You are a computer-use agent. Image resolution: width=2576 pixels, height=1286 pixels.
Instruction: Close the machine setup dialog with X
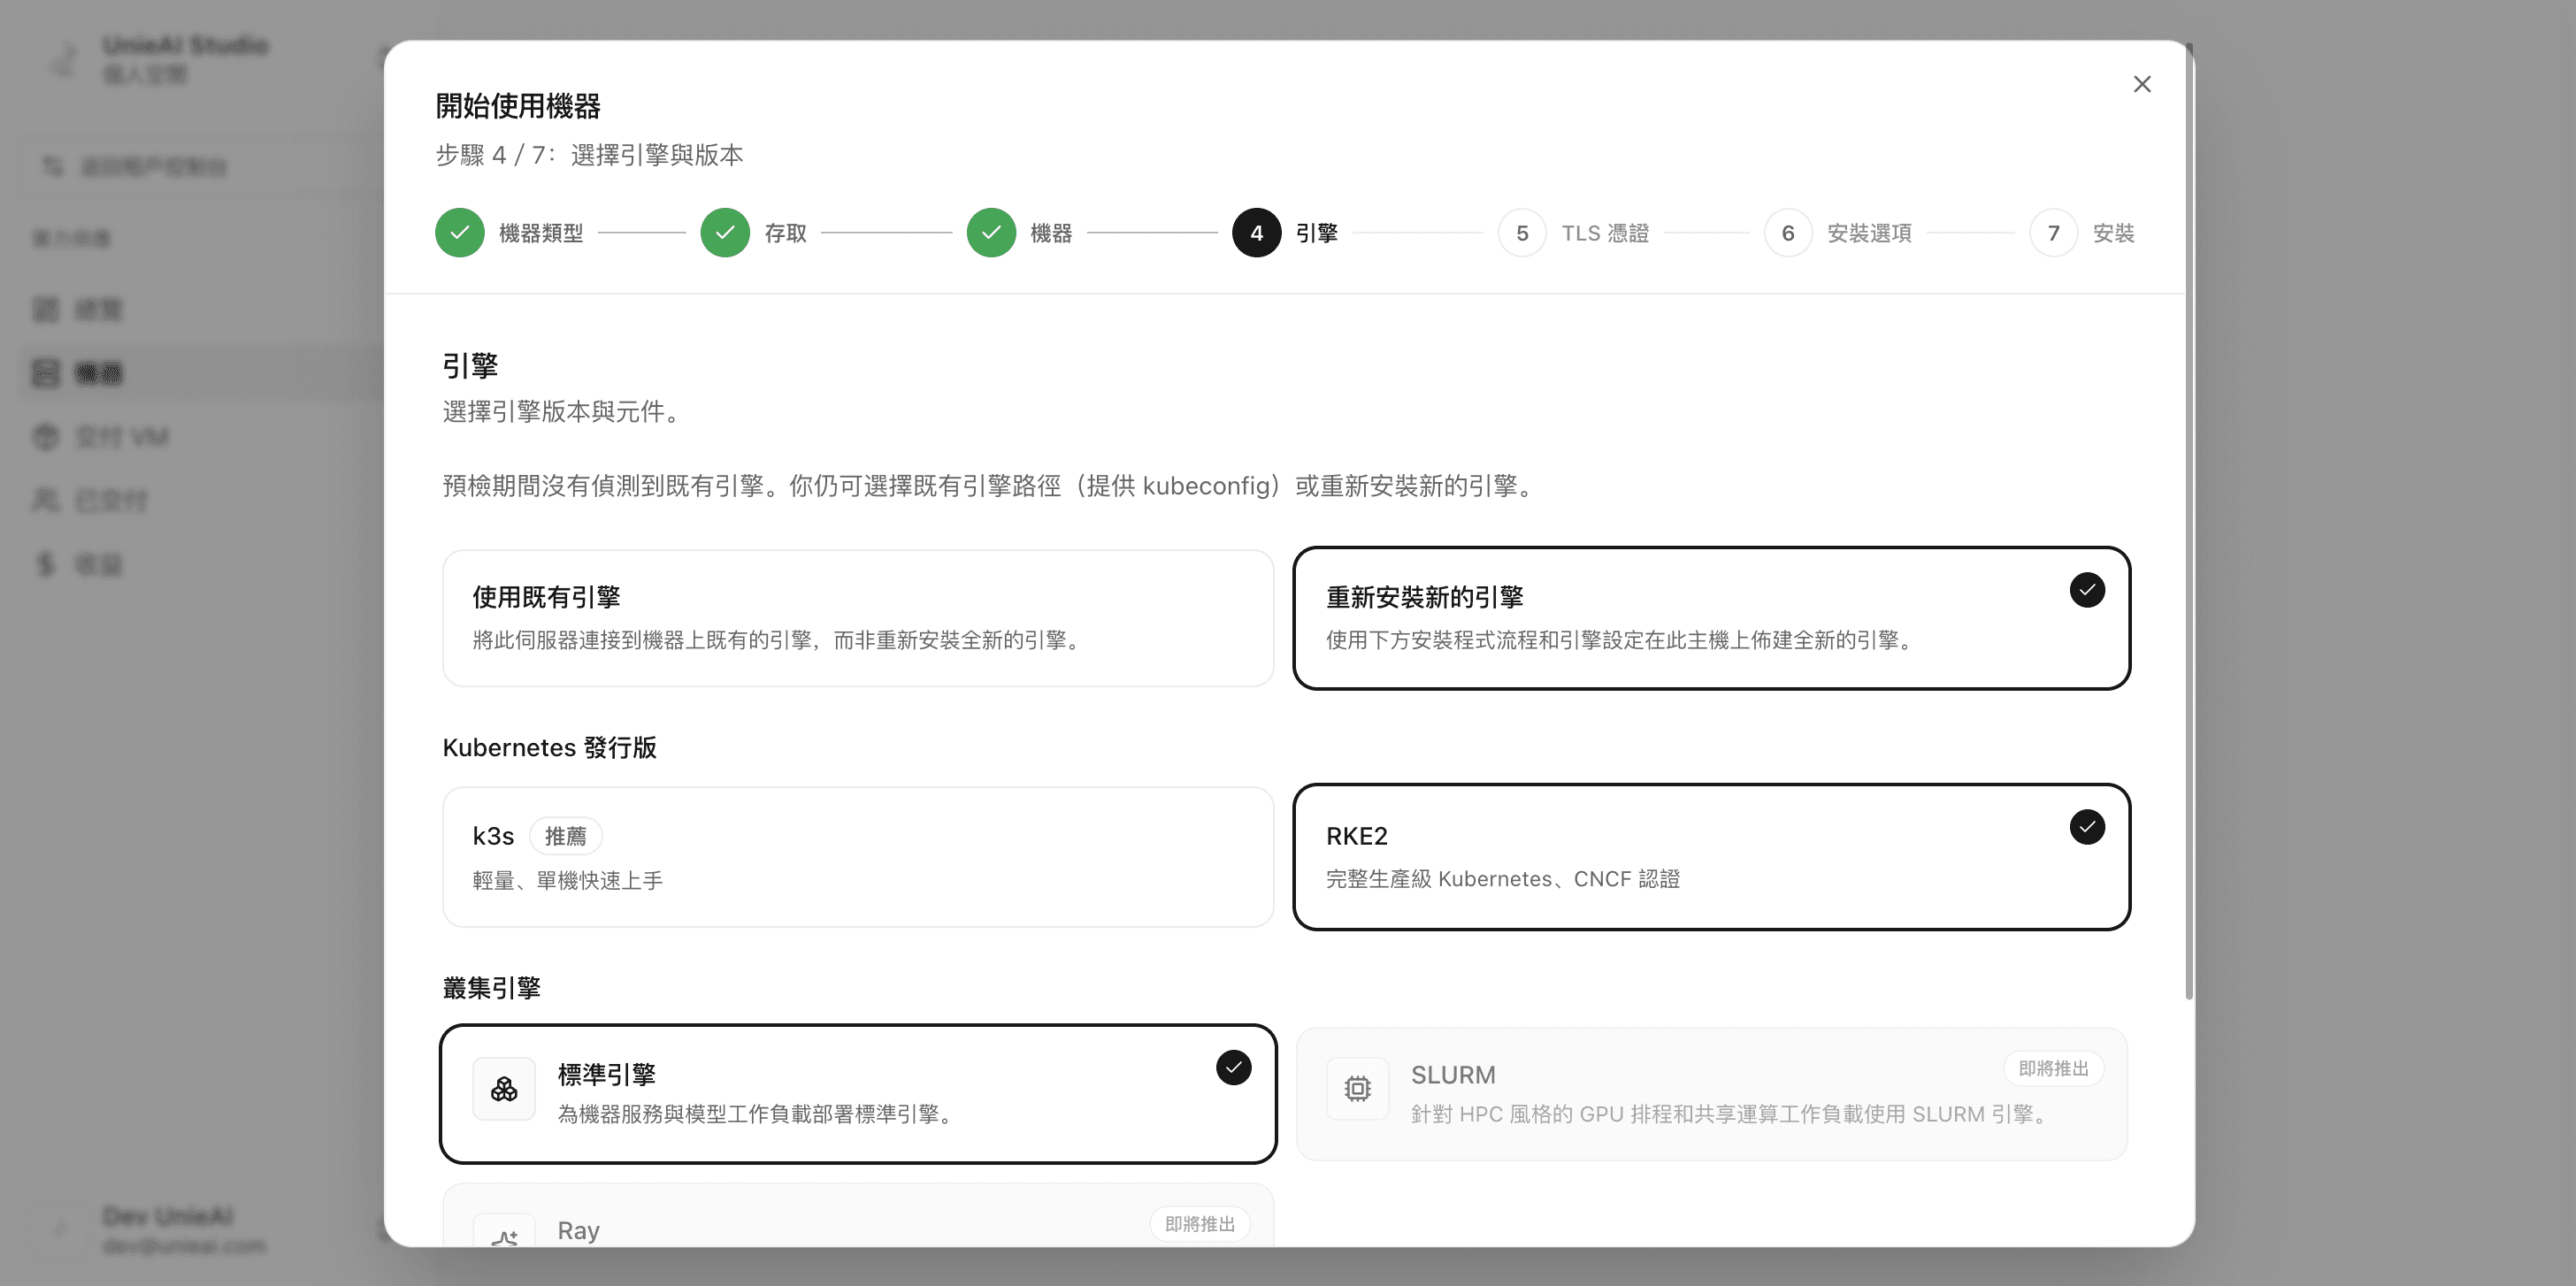click(x=2141, y=84)
